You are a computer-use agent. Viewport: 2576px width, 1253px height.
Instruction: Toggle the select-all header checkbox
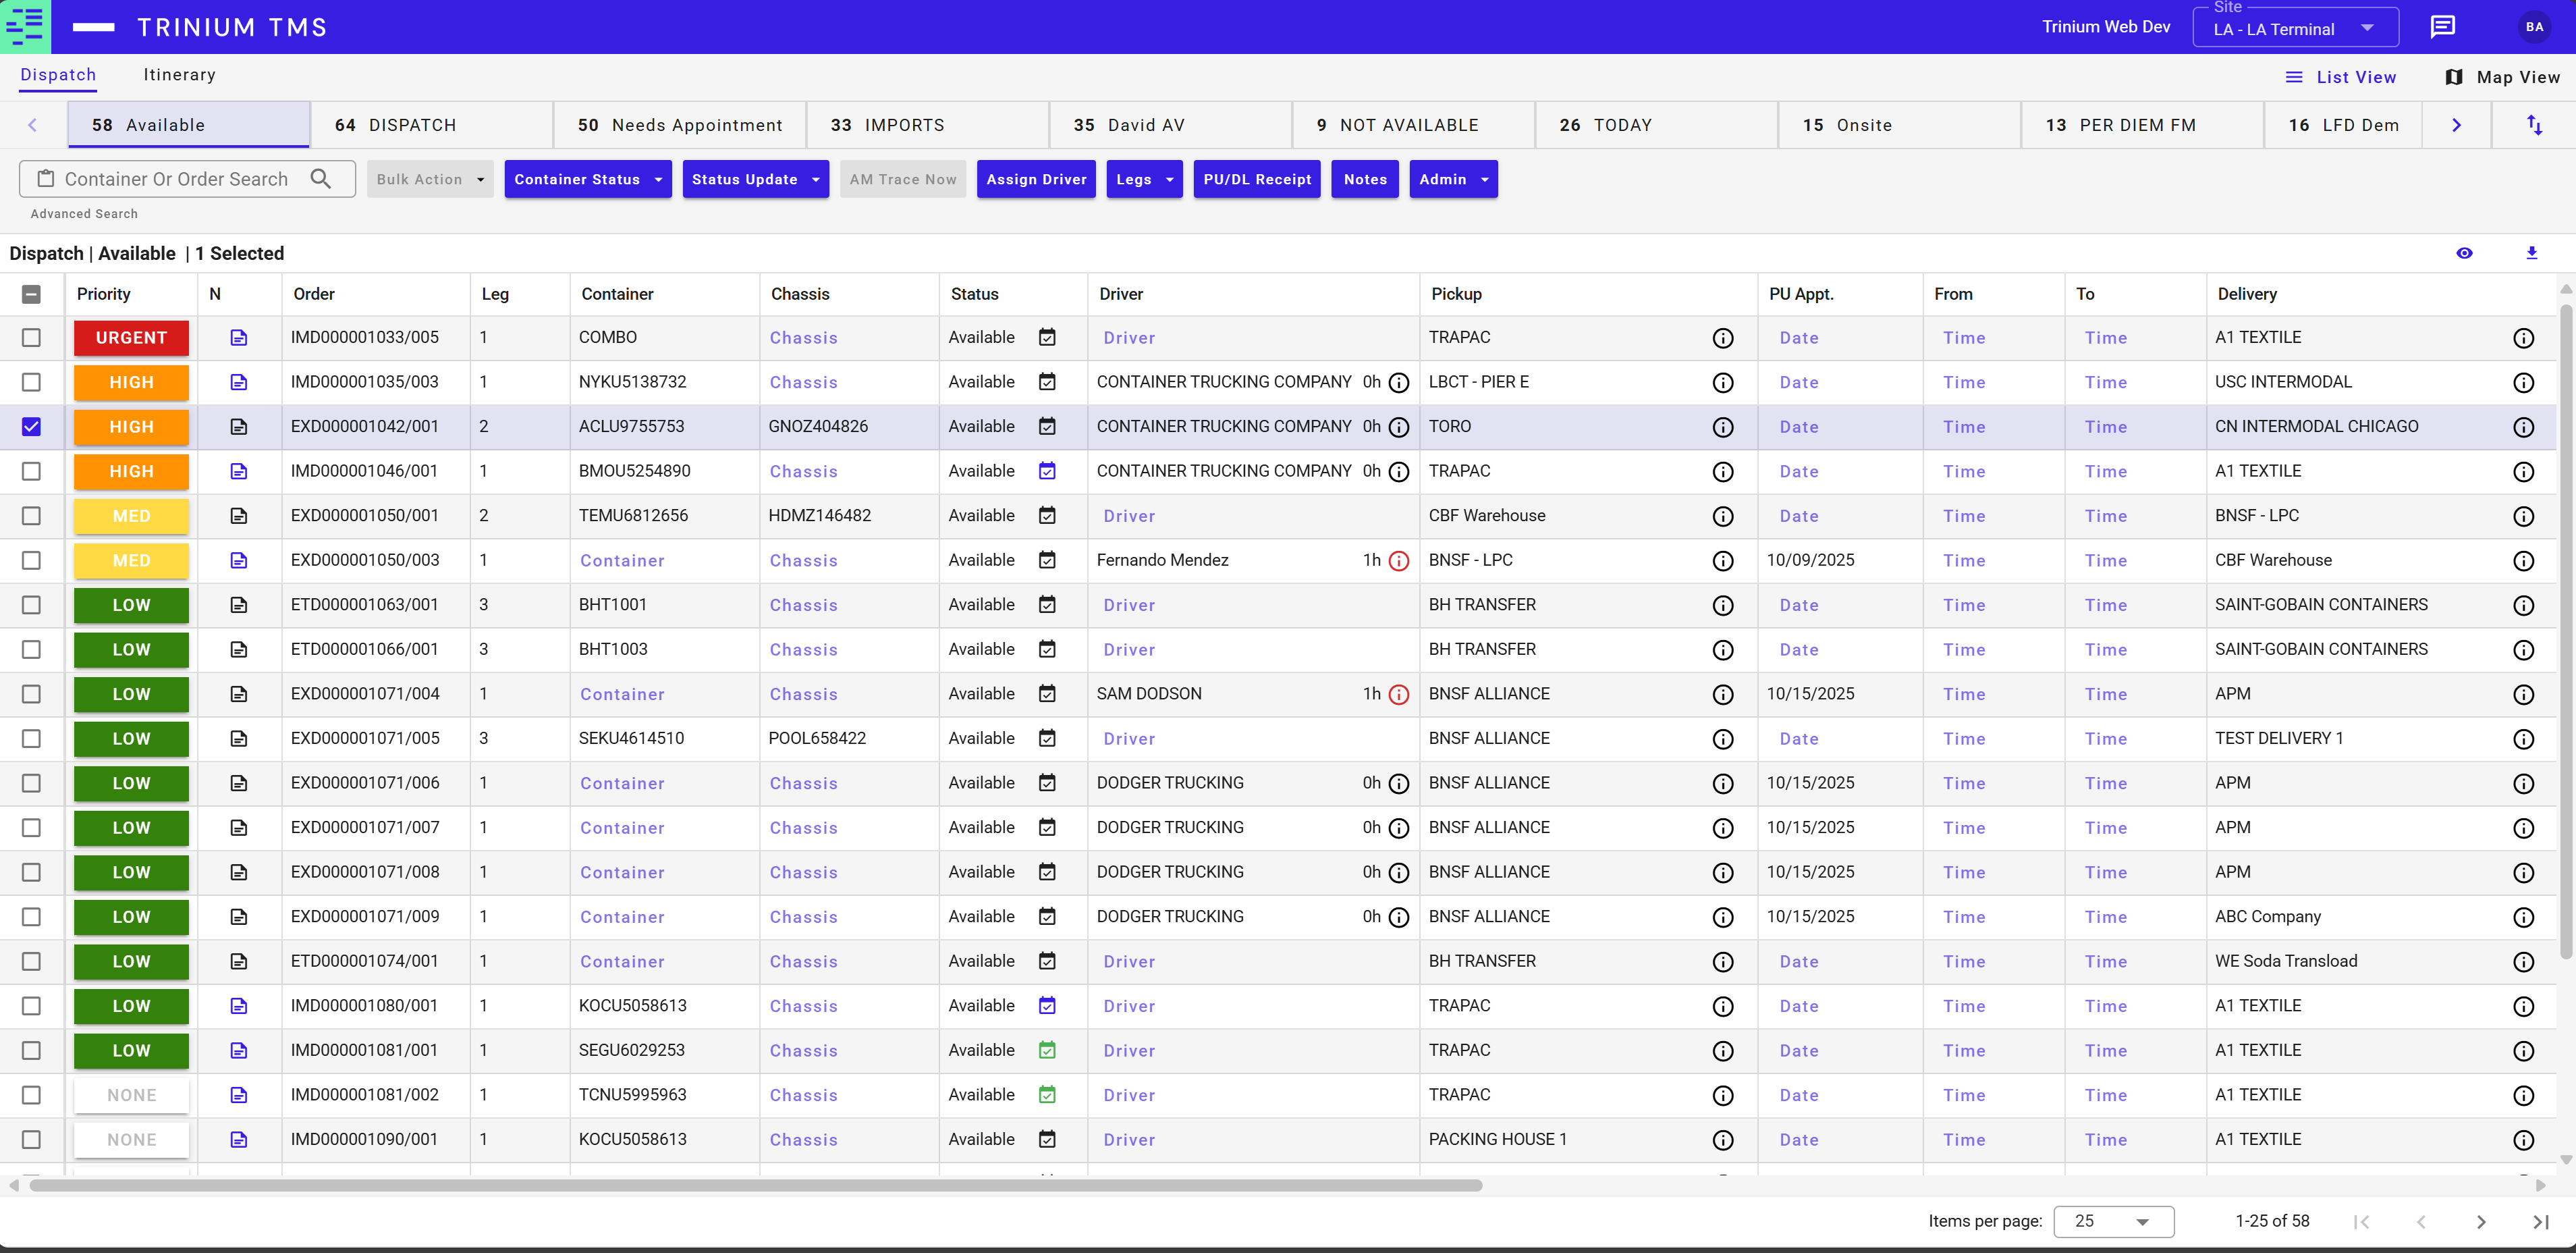(x=32, y=294)
